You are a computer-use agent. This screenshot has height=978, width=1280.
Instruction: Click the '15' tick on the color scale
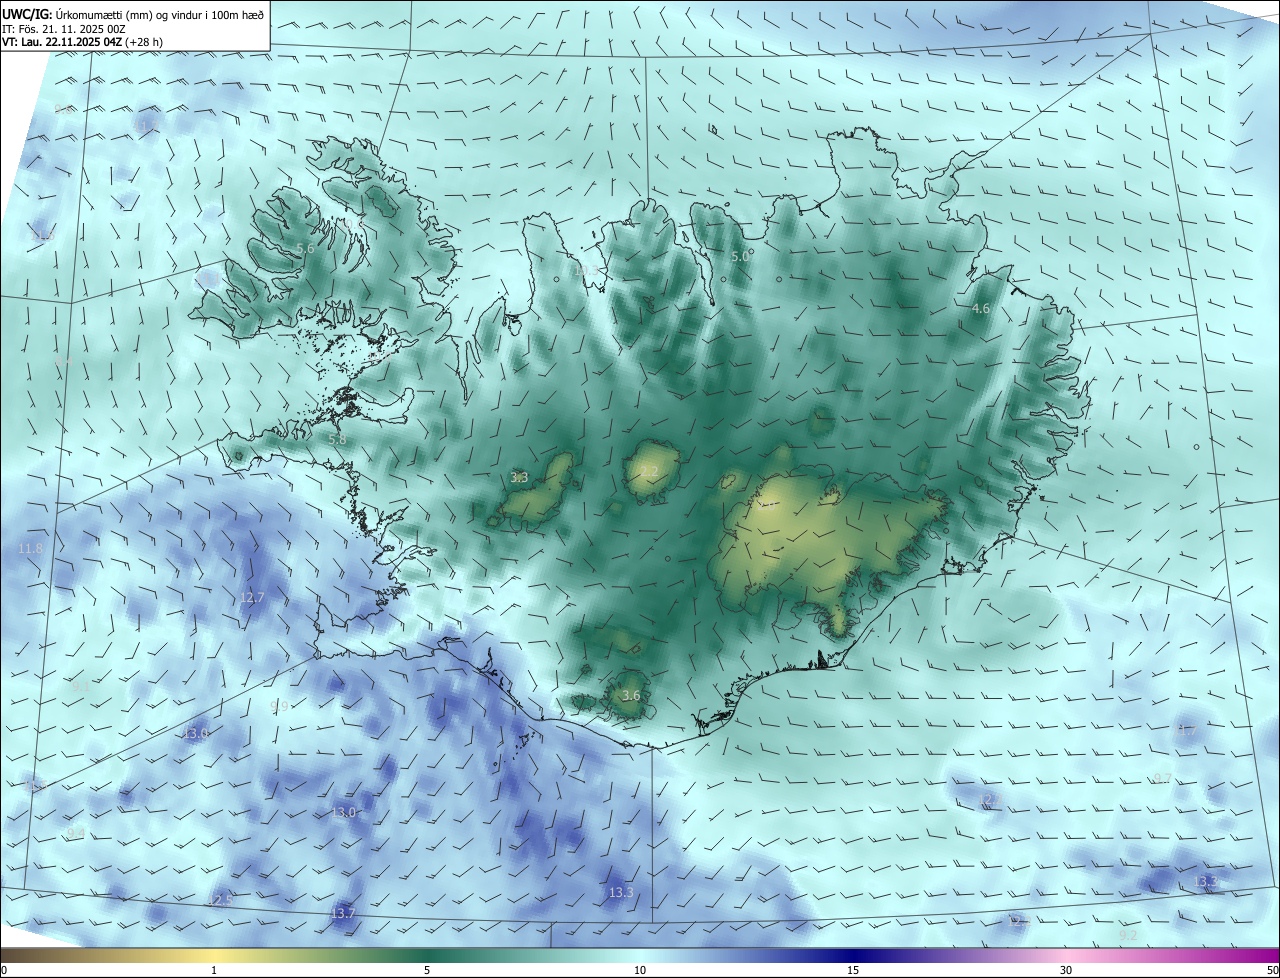853,970
